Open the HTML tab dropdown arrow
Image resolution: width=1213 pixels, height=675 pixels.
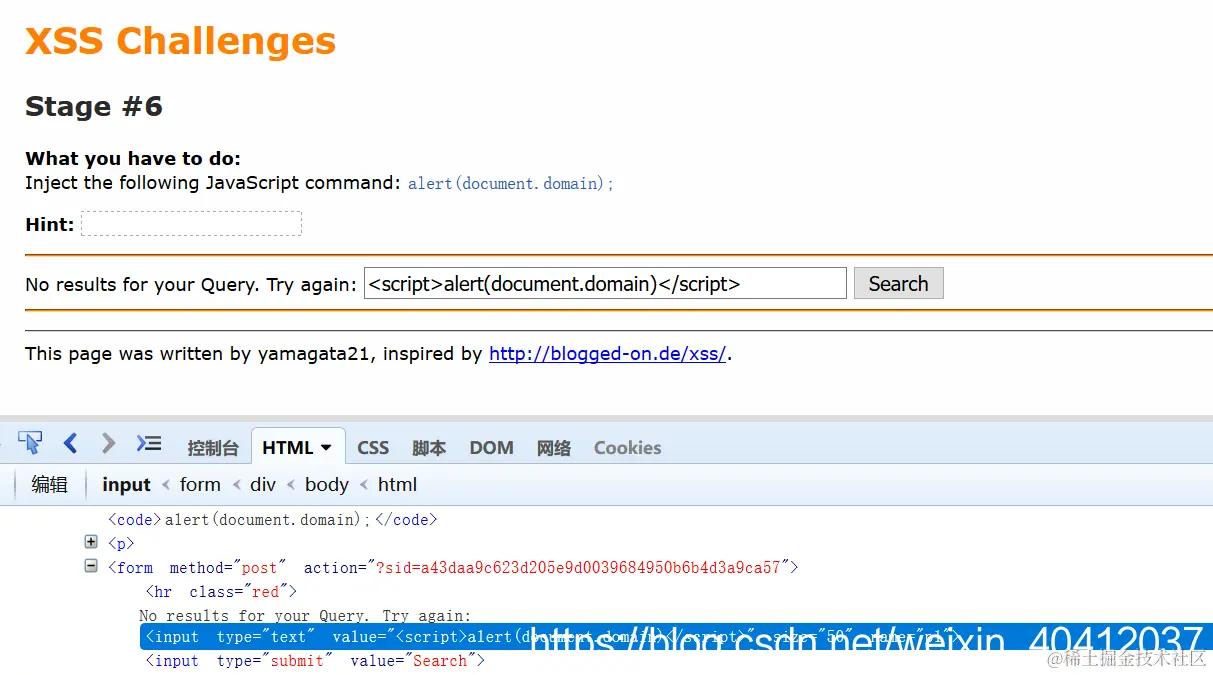coord(326,448)
